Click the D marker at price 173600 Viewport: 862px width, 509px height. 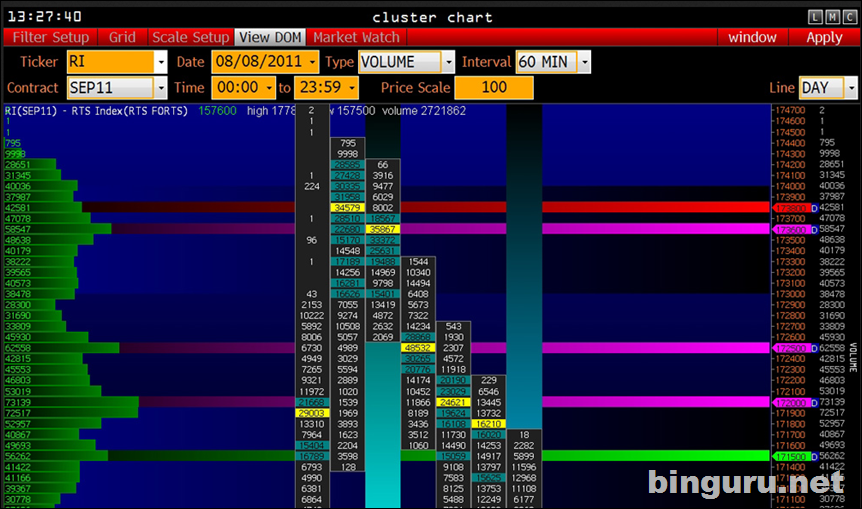815,229
